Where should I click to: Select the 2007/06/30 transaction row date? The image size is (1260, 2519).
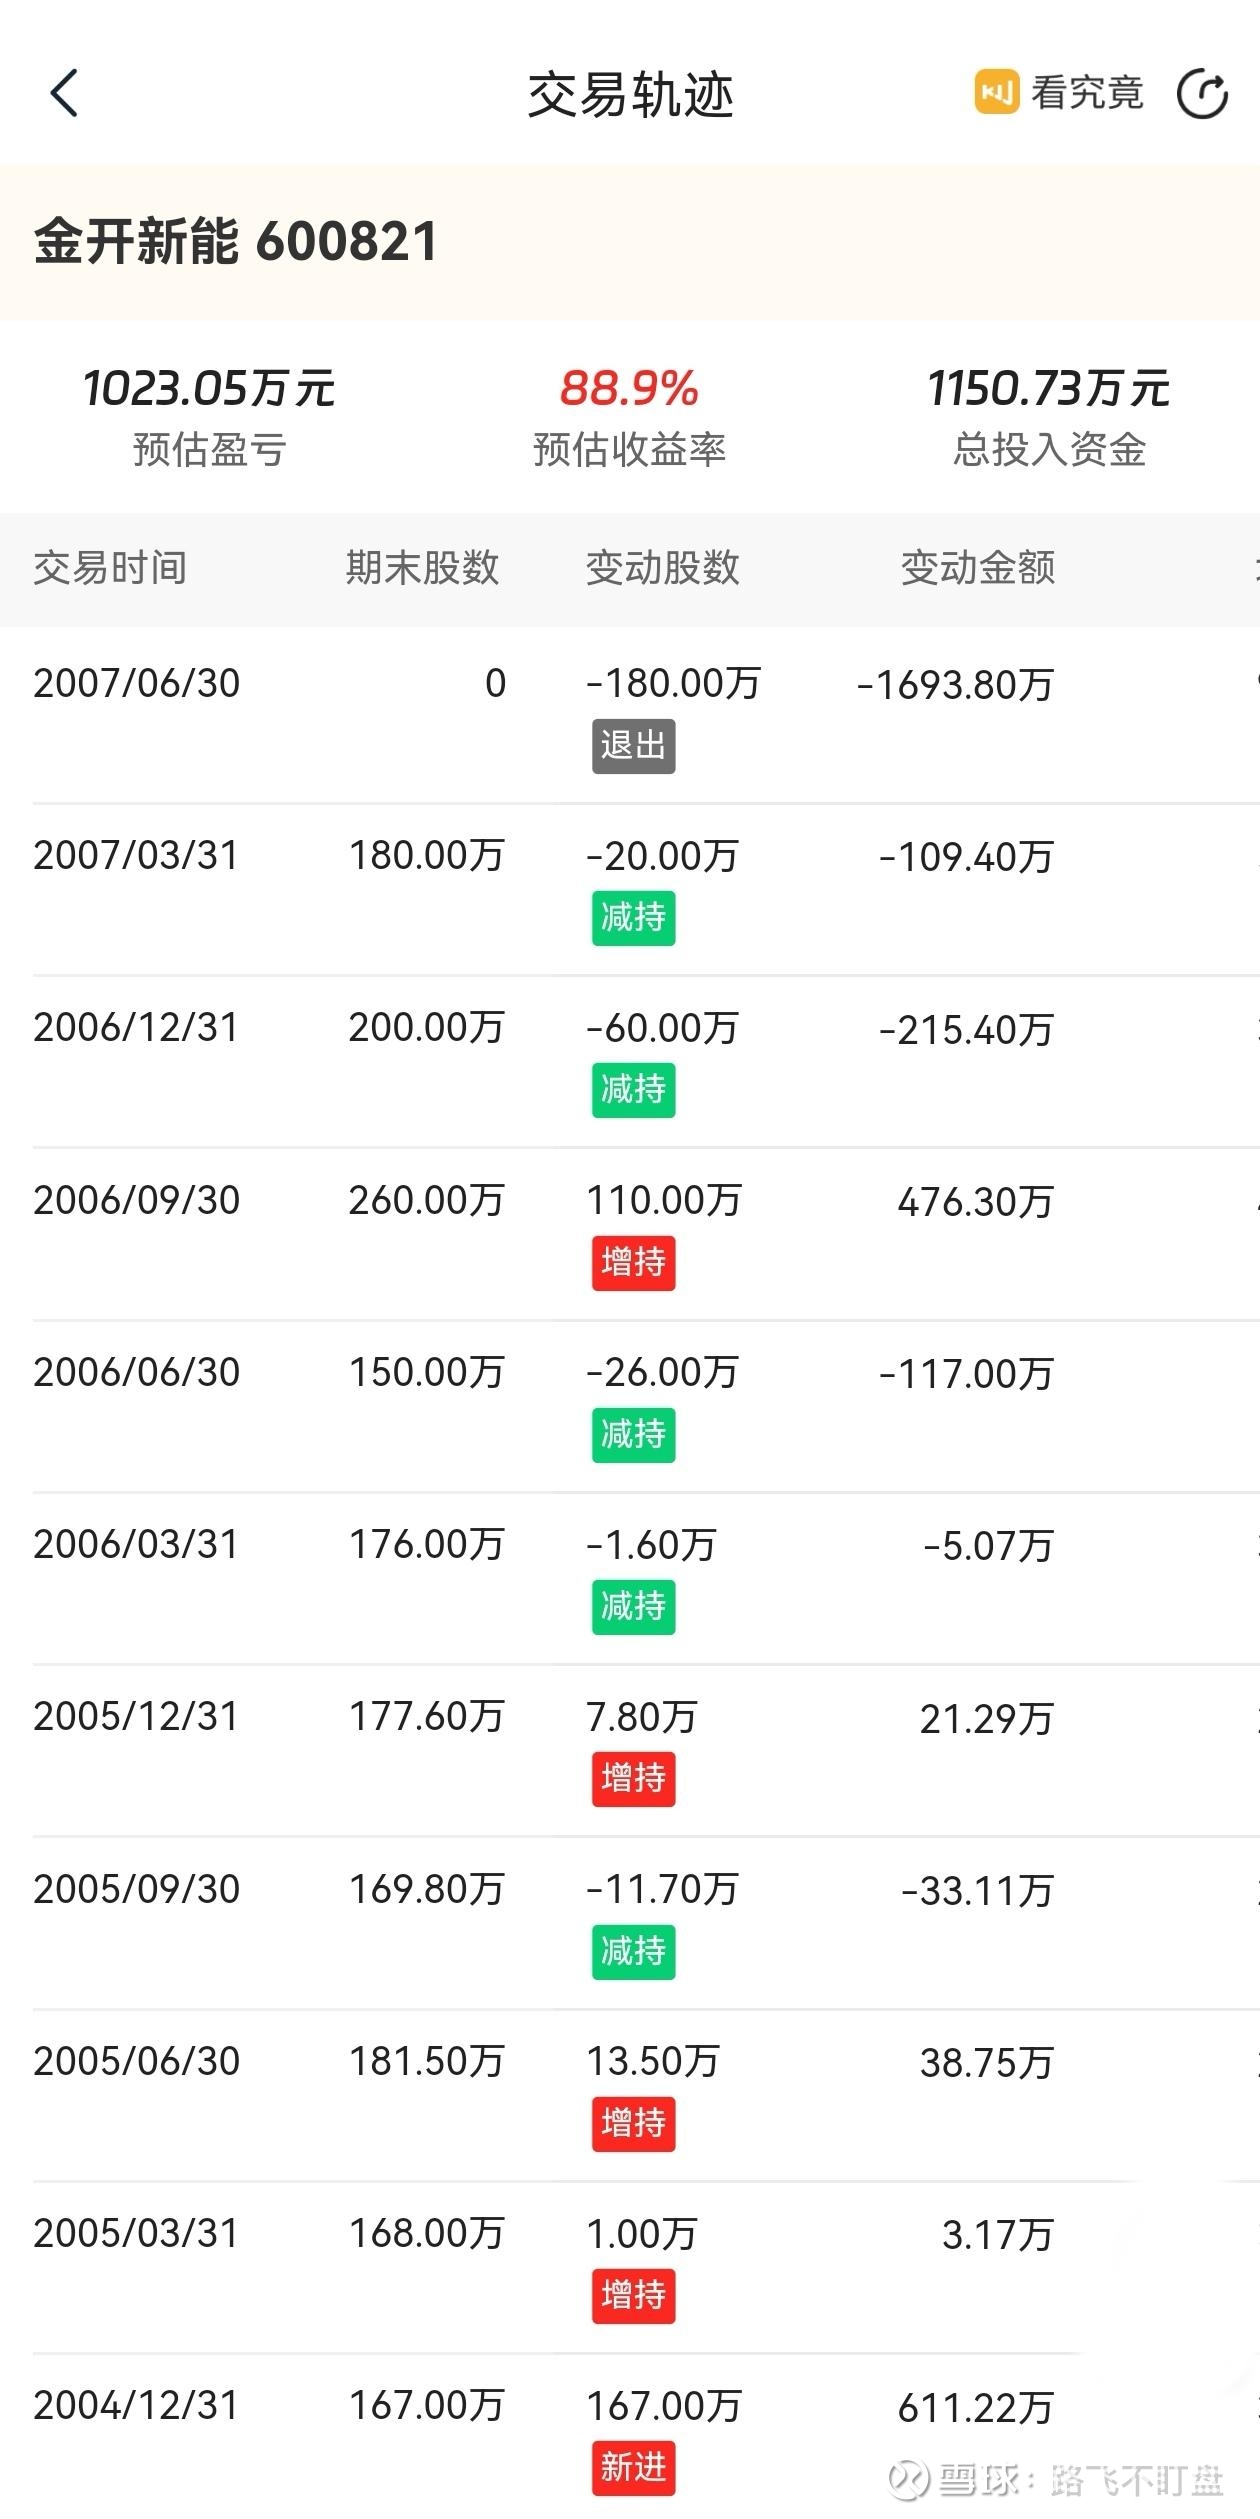point(137,684)
